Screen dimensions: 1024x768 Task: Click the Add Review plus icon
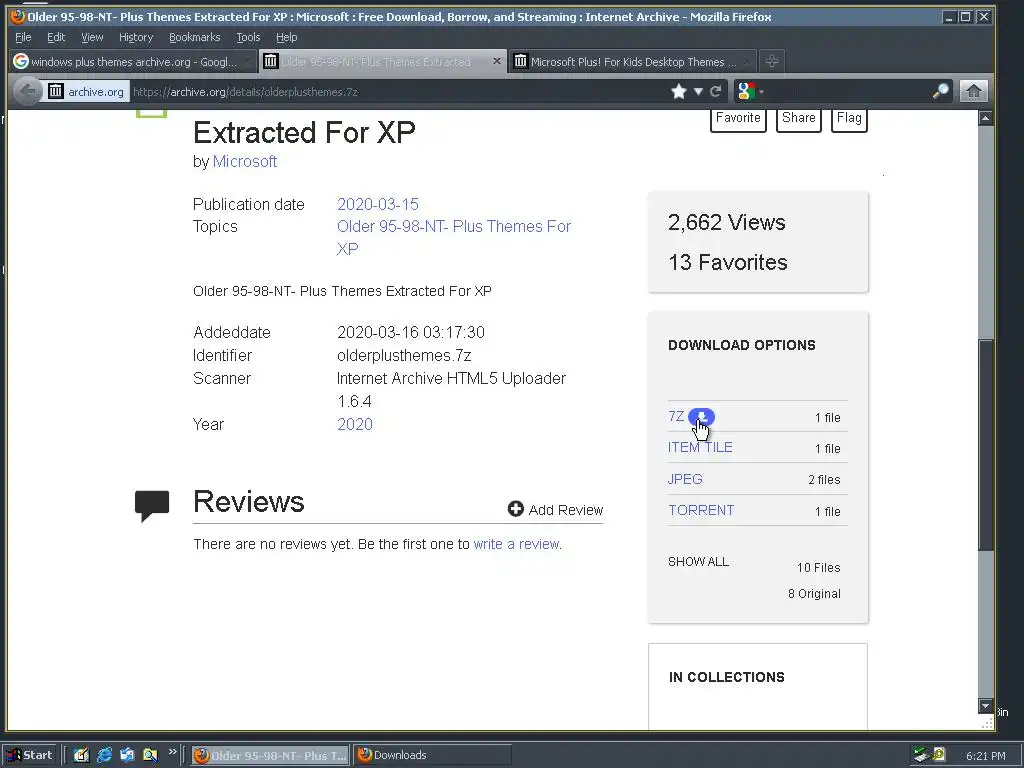[x=515, y=509]
